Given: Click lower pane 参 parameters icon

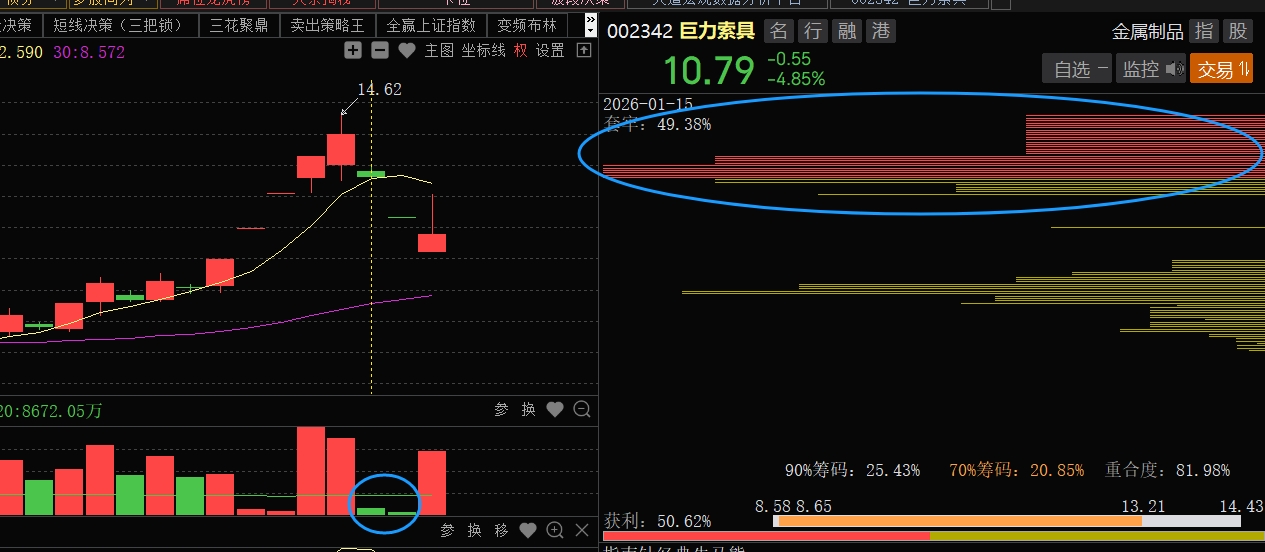Looking at the screenshot, I should 448,530.
